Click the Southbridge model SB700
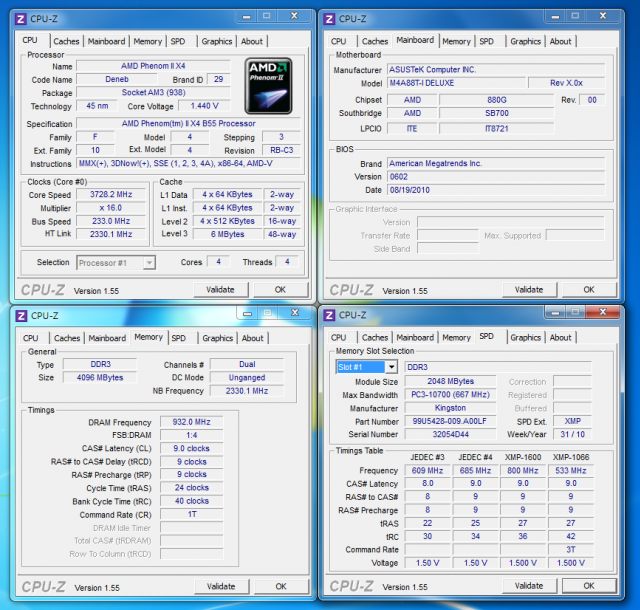This screenshot has height=610, width=640. pos(497,113)
